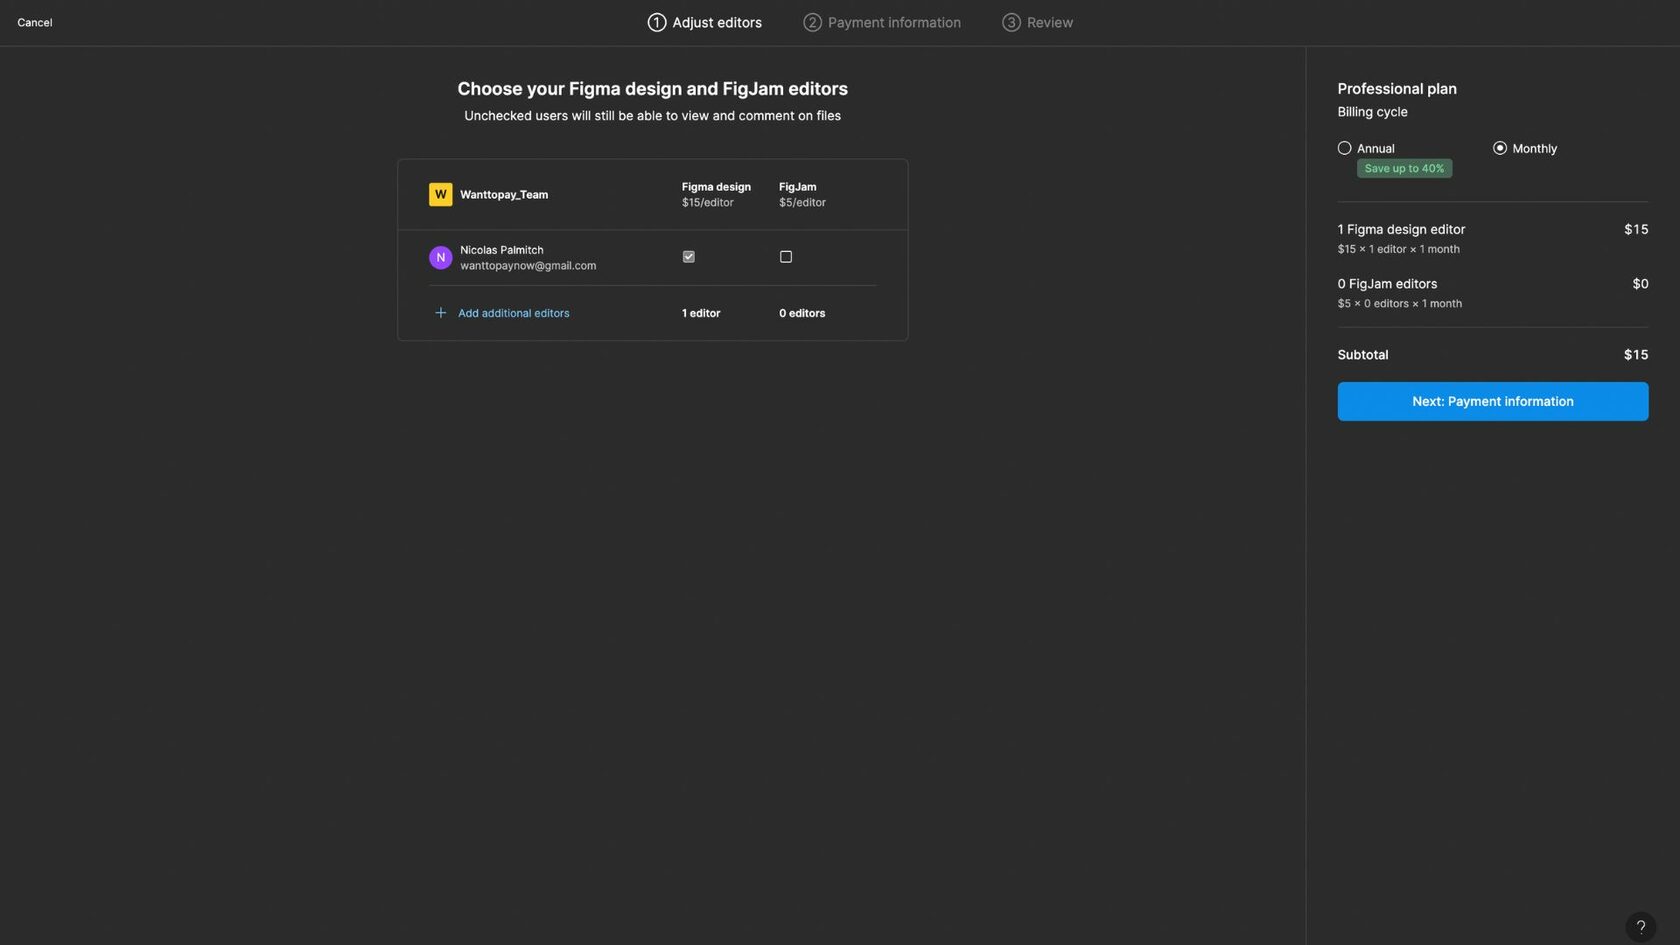
Task: Click the Add additional editors link
Action: [x=513, y=313]
